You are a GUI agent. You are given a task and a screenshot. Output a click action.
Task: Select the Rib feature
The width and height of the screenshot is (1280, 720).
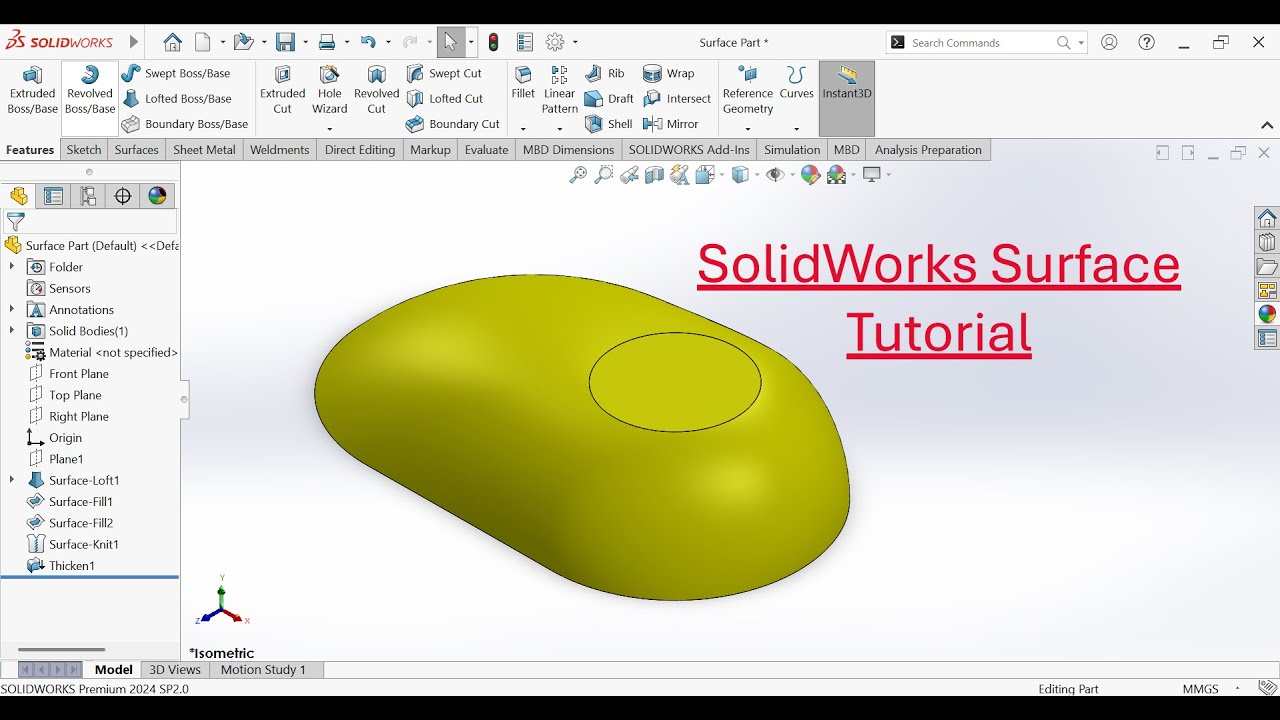pos(605,73)
